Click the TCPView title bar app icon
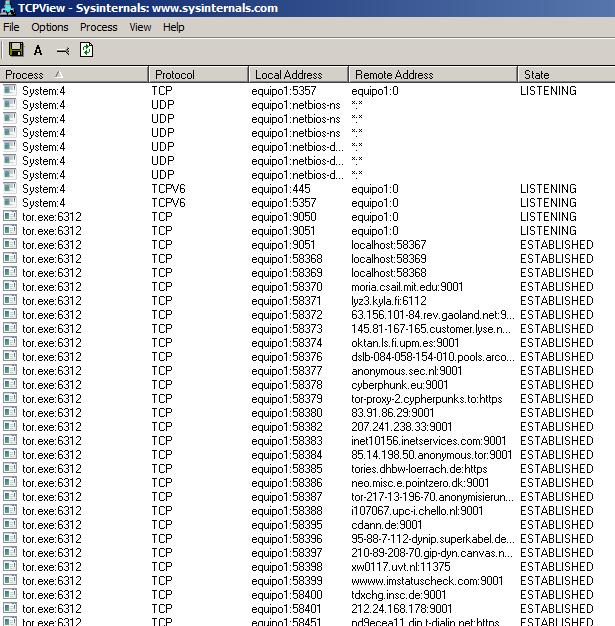615x626 pixels. [x=7, y=8]
